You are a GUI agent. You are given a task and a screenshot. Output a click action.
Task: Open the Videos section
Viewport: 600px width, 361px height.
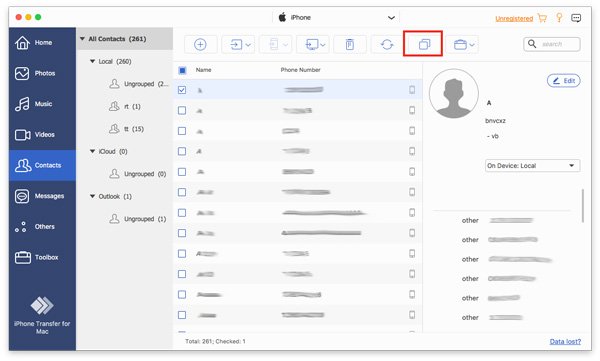click(x=42, y=134)
